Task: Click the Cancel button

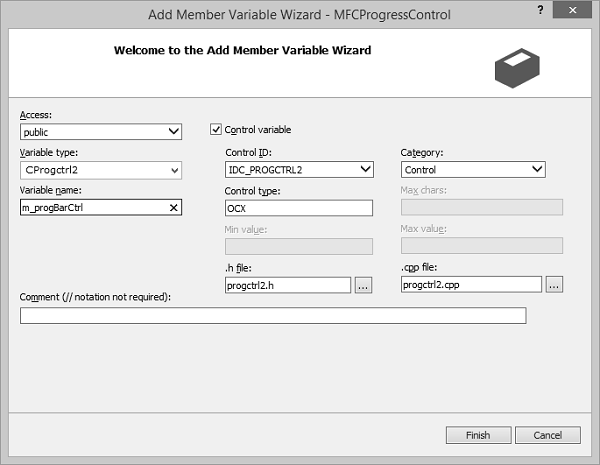Action: 548,435
